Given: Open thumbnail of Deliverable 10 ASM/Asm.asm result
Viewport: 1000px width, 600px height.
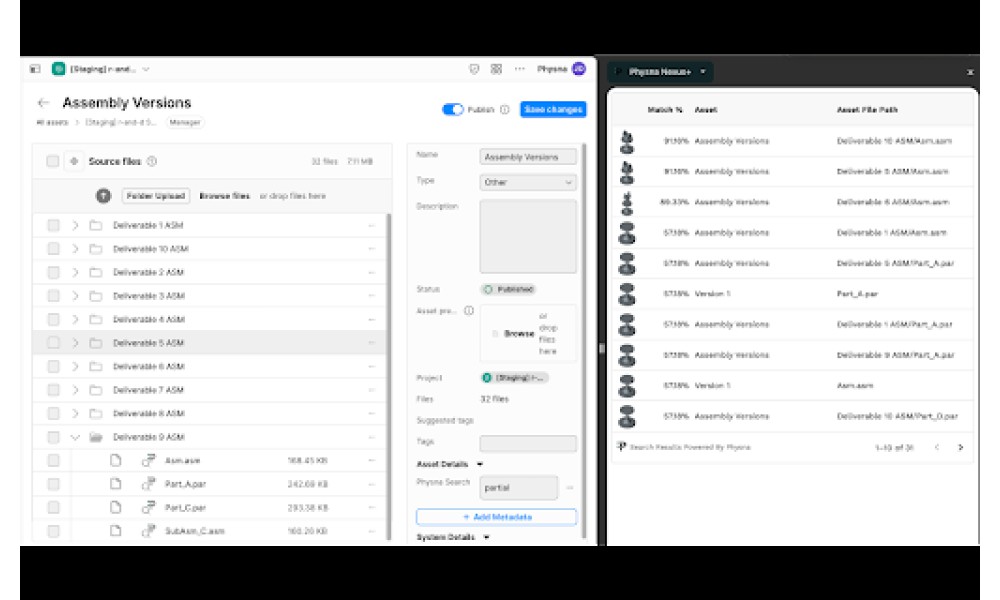Looking at the screenshot, I should (x=627, y=142).
